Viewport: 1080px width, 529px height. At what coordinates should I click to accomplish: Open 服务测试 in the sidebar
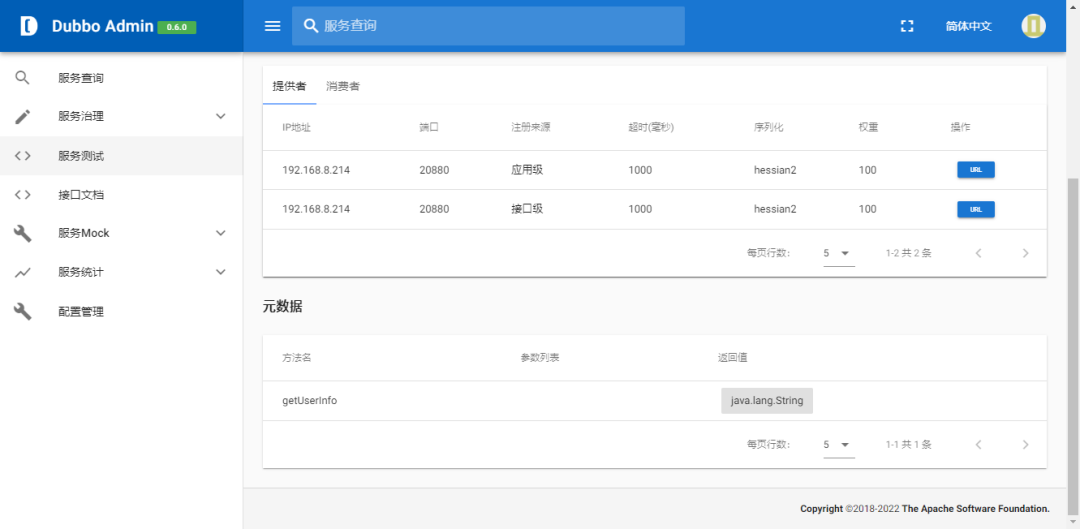121,156
